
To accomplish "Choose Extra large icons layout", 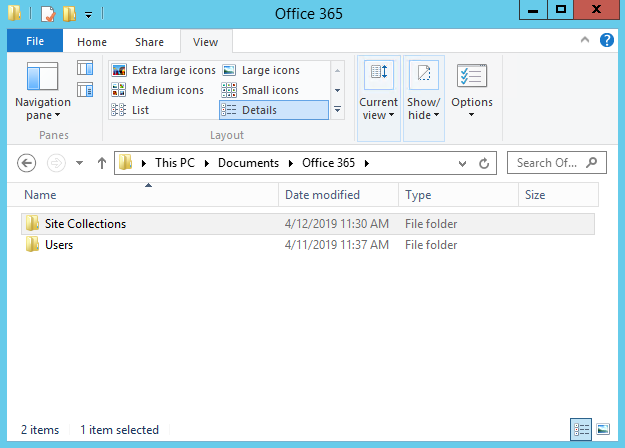I will [163, 70].
